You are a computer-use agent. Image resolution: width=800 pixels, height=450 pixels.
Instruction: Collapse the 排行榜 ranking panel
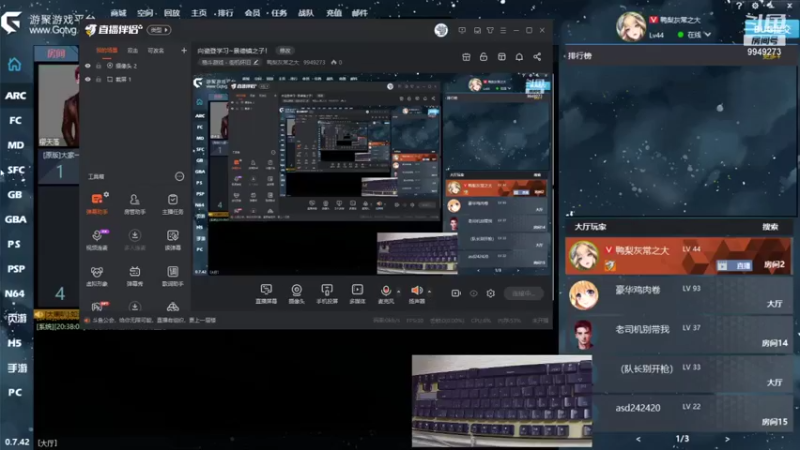pos(566,56)
